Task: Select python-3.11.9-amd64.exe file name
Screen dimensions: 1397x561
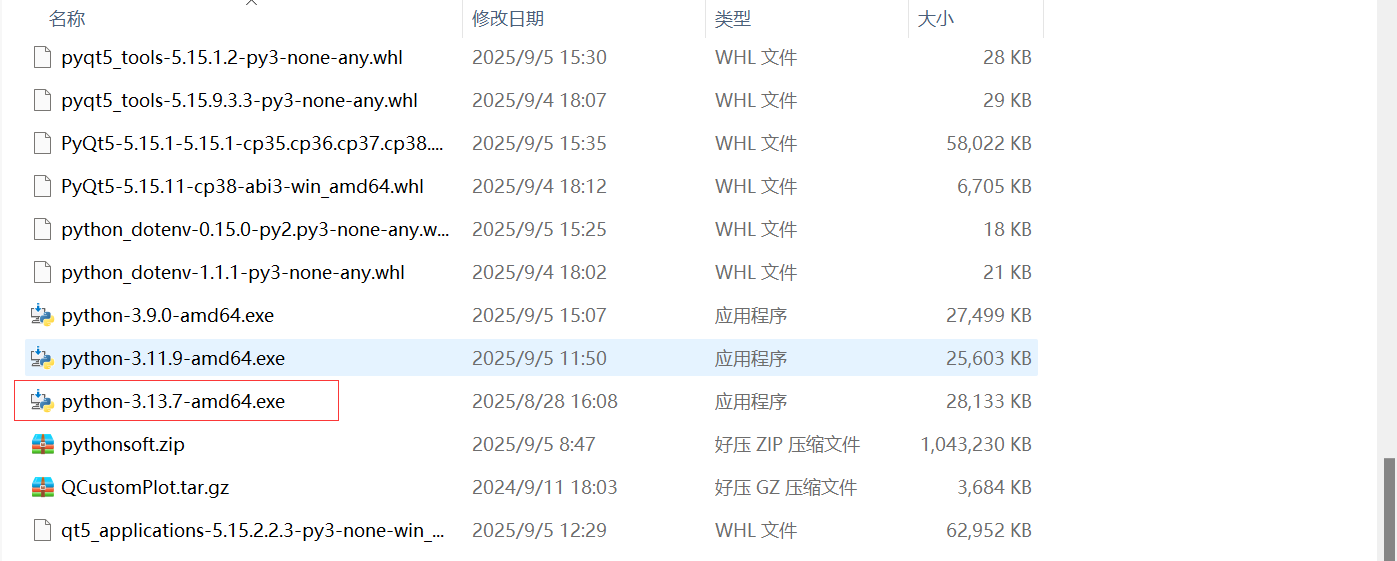Action: pos(173,358)
